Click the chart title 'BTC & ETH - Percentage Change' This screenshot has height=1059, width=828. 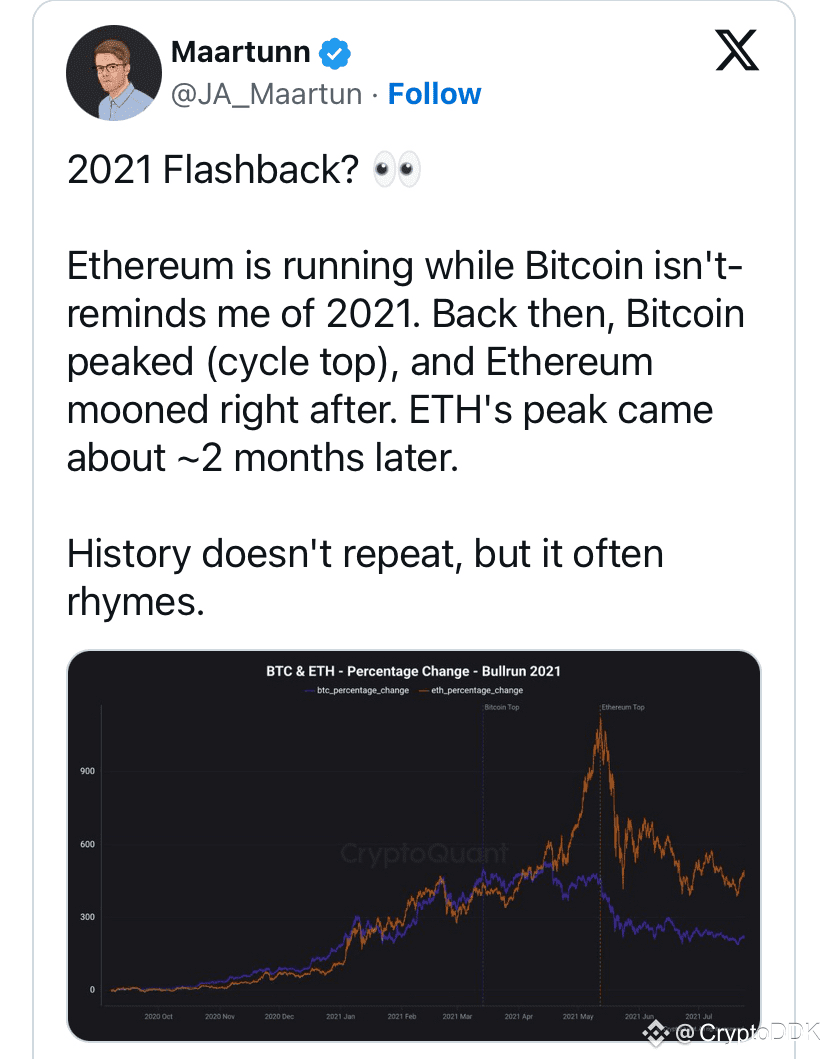coord(368,671)
